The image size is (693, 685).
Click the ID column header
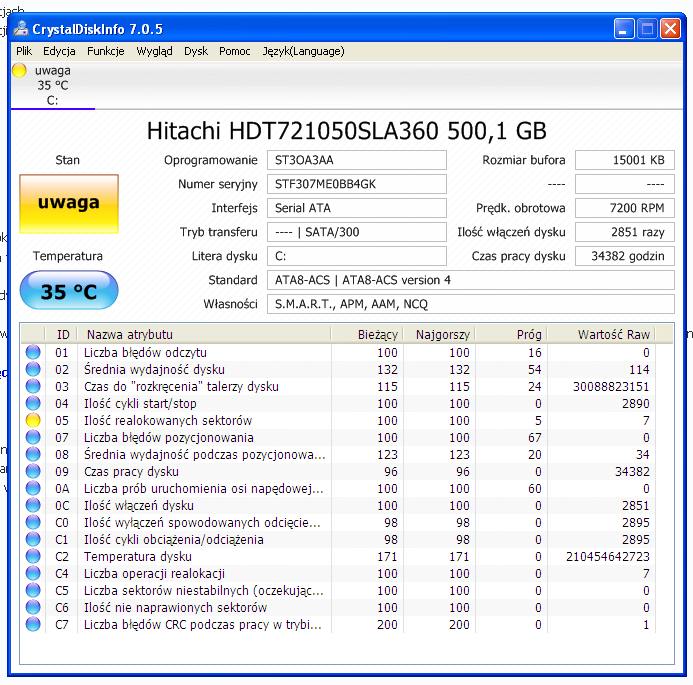pos(61,335)
